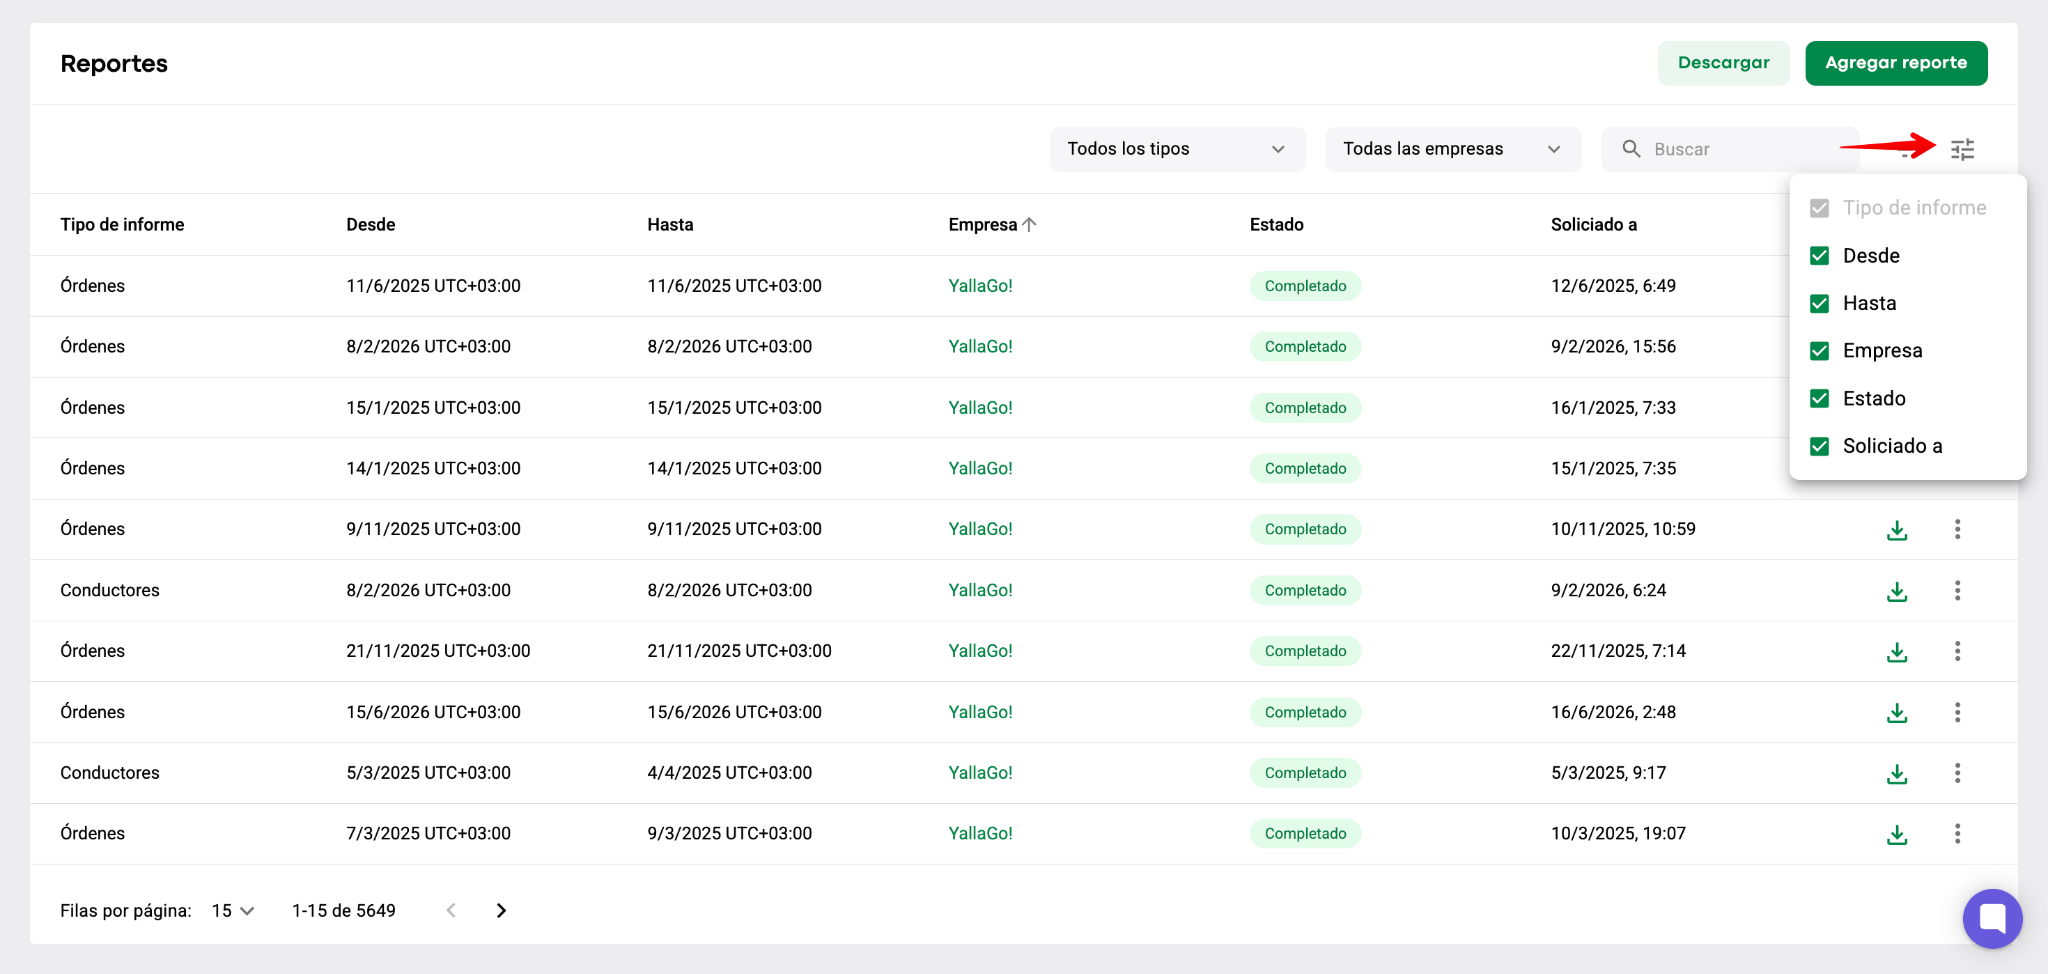Download the report requested 22/11/2025, 7:14
This screenshot has height=974, width=2048.
pyautogui.click(x=1897, y=652)
